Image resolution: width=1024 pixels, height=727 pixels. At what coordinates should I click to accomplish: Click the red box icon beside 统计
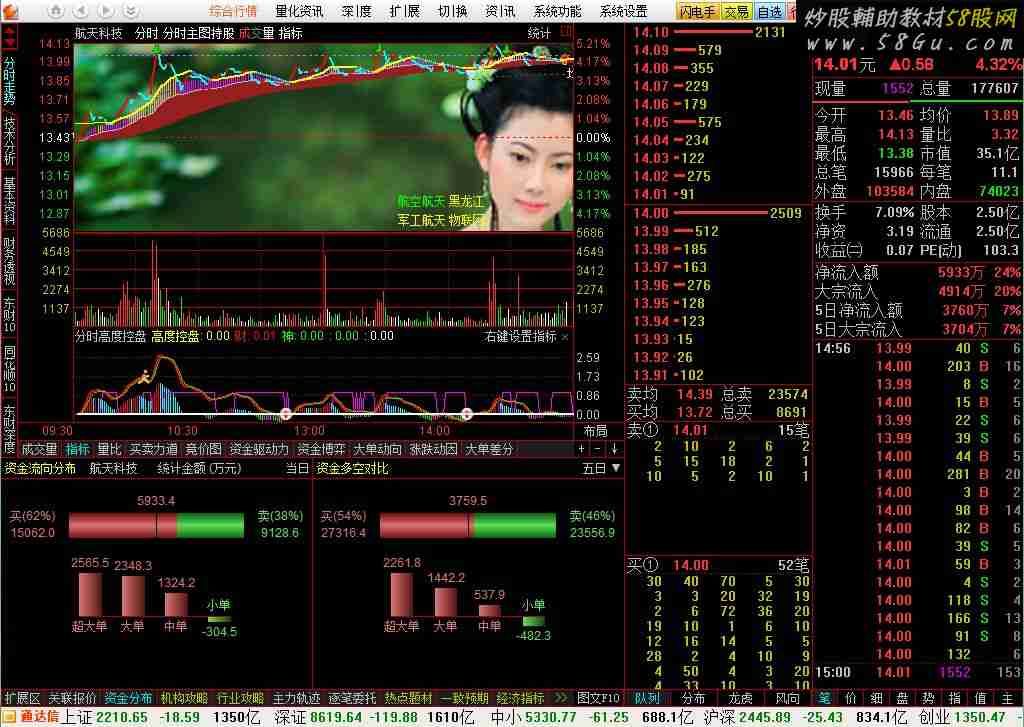(566, 31)
